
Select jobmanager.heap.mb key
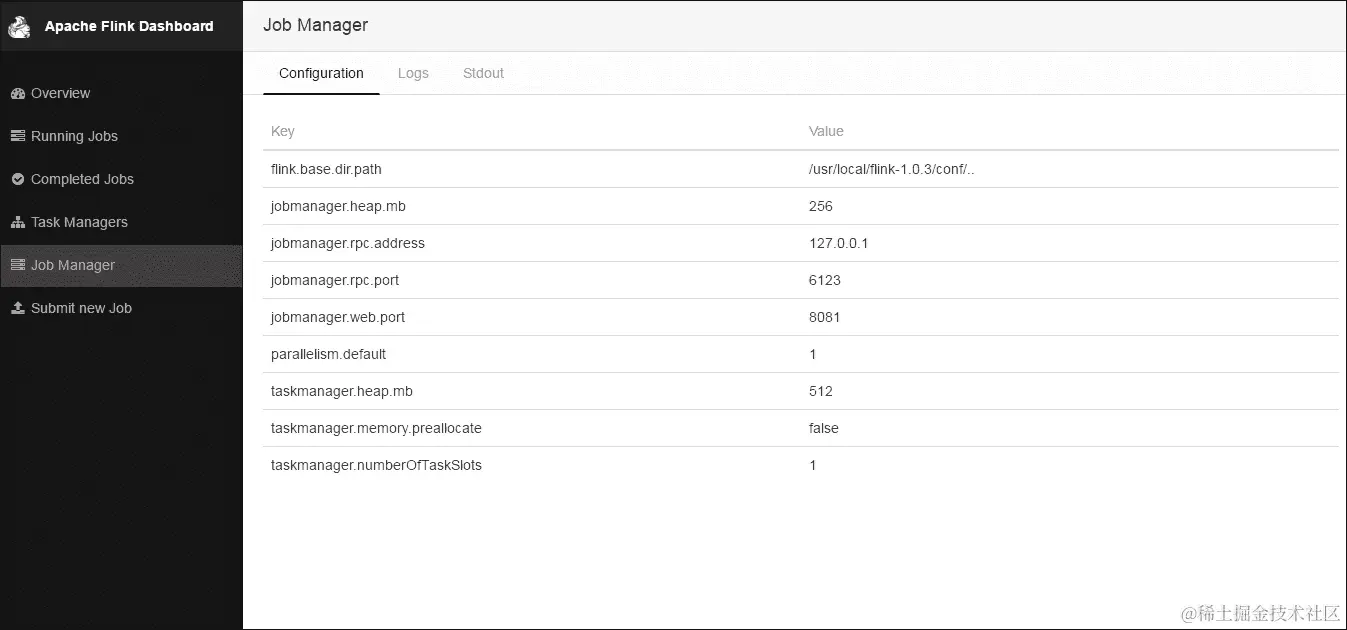pos(338,206)
